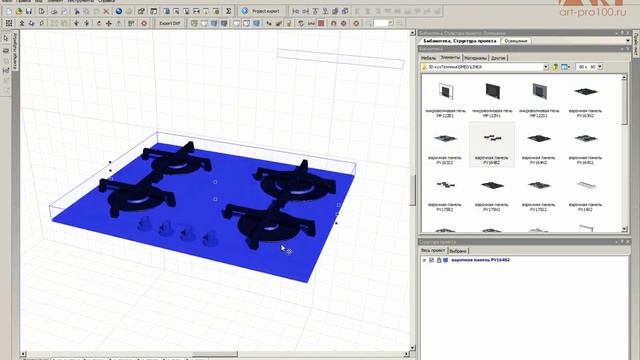Viewport: 640px width, 360px height.
Task: Click the folder-up icon beside library path
Action: tap(555, 67)
